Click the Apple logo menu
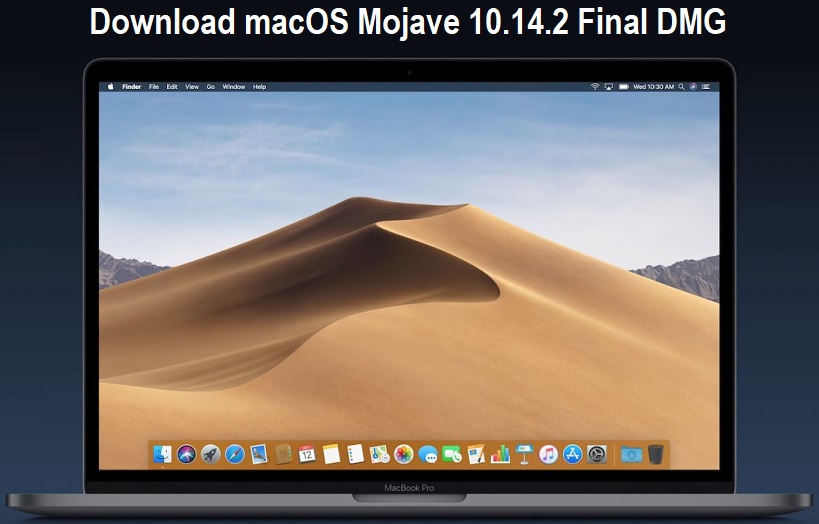Image resolution: width=819 pixels, height=524 pixels. point(110,87)
